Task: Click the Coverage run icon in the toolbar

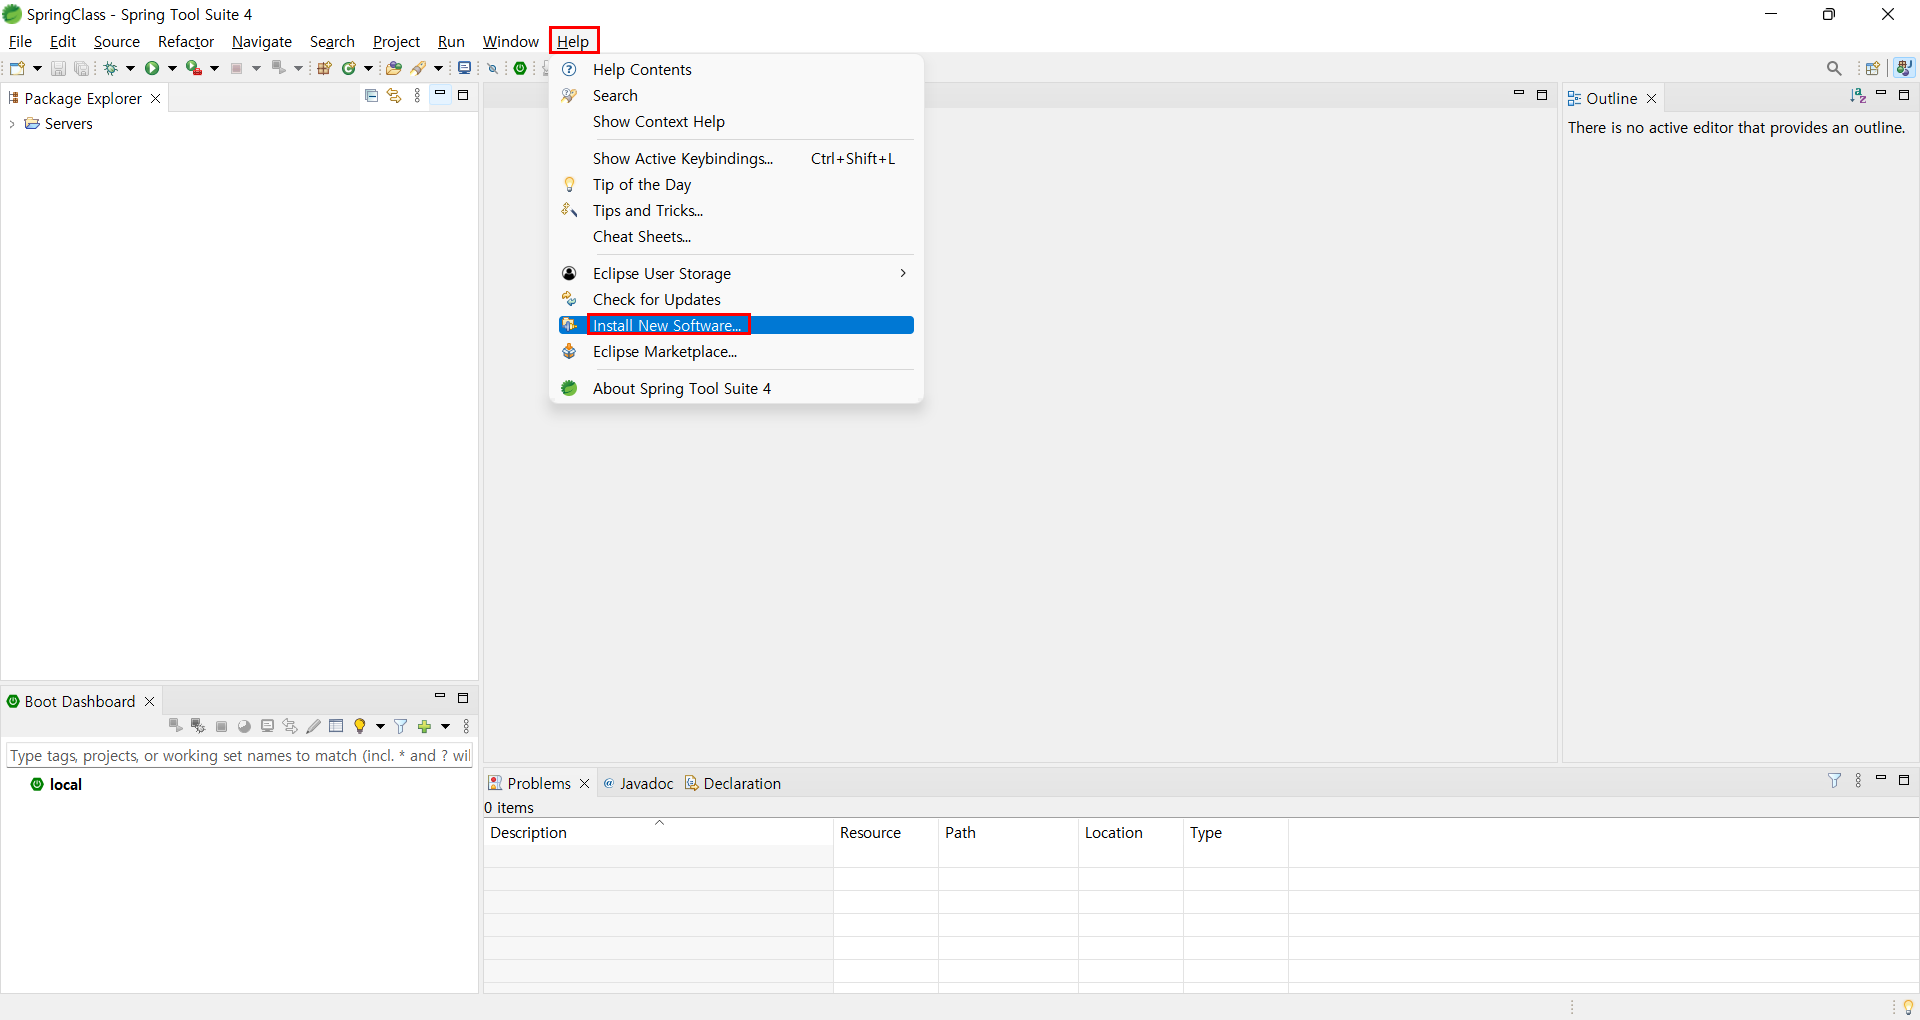Action: [194, 68]
